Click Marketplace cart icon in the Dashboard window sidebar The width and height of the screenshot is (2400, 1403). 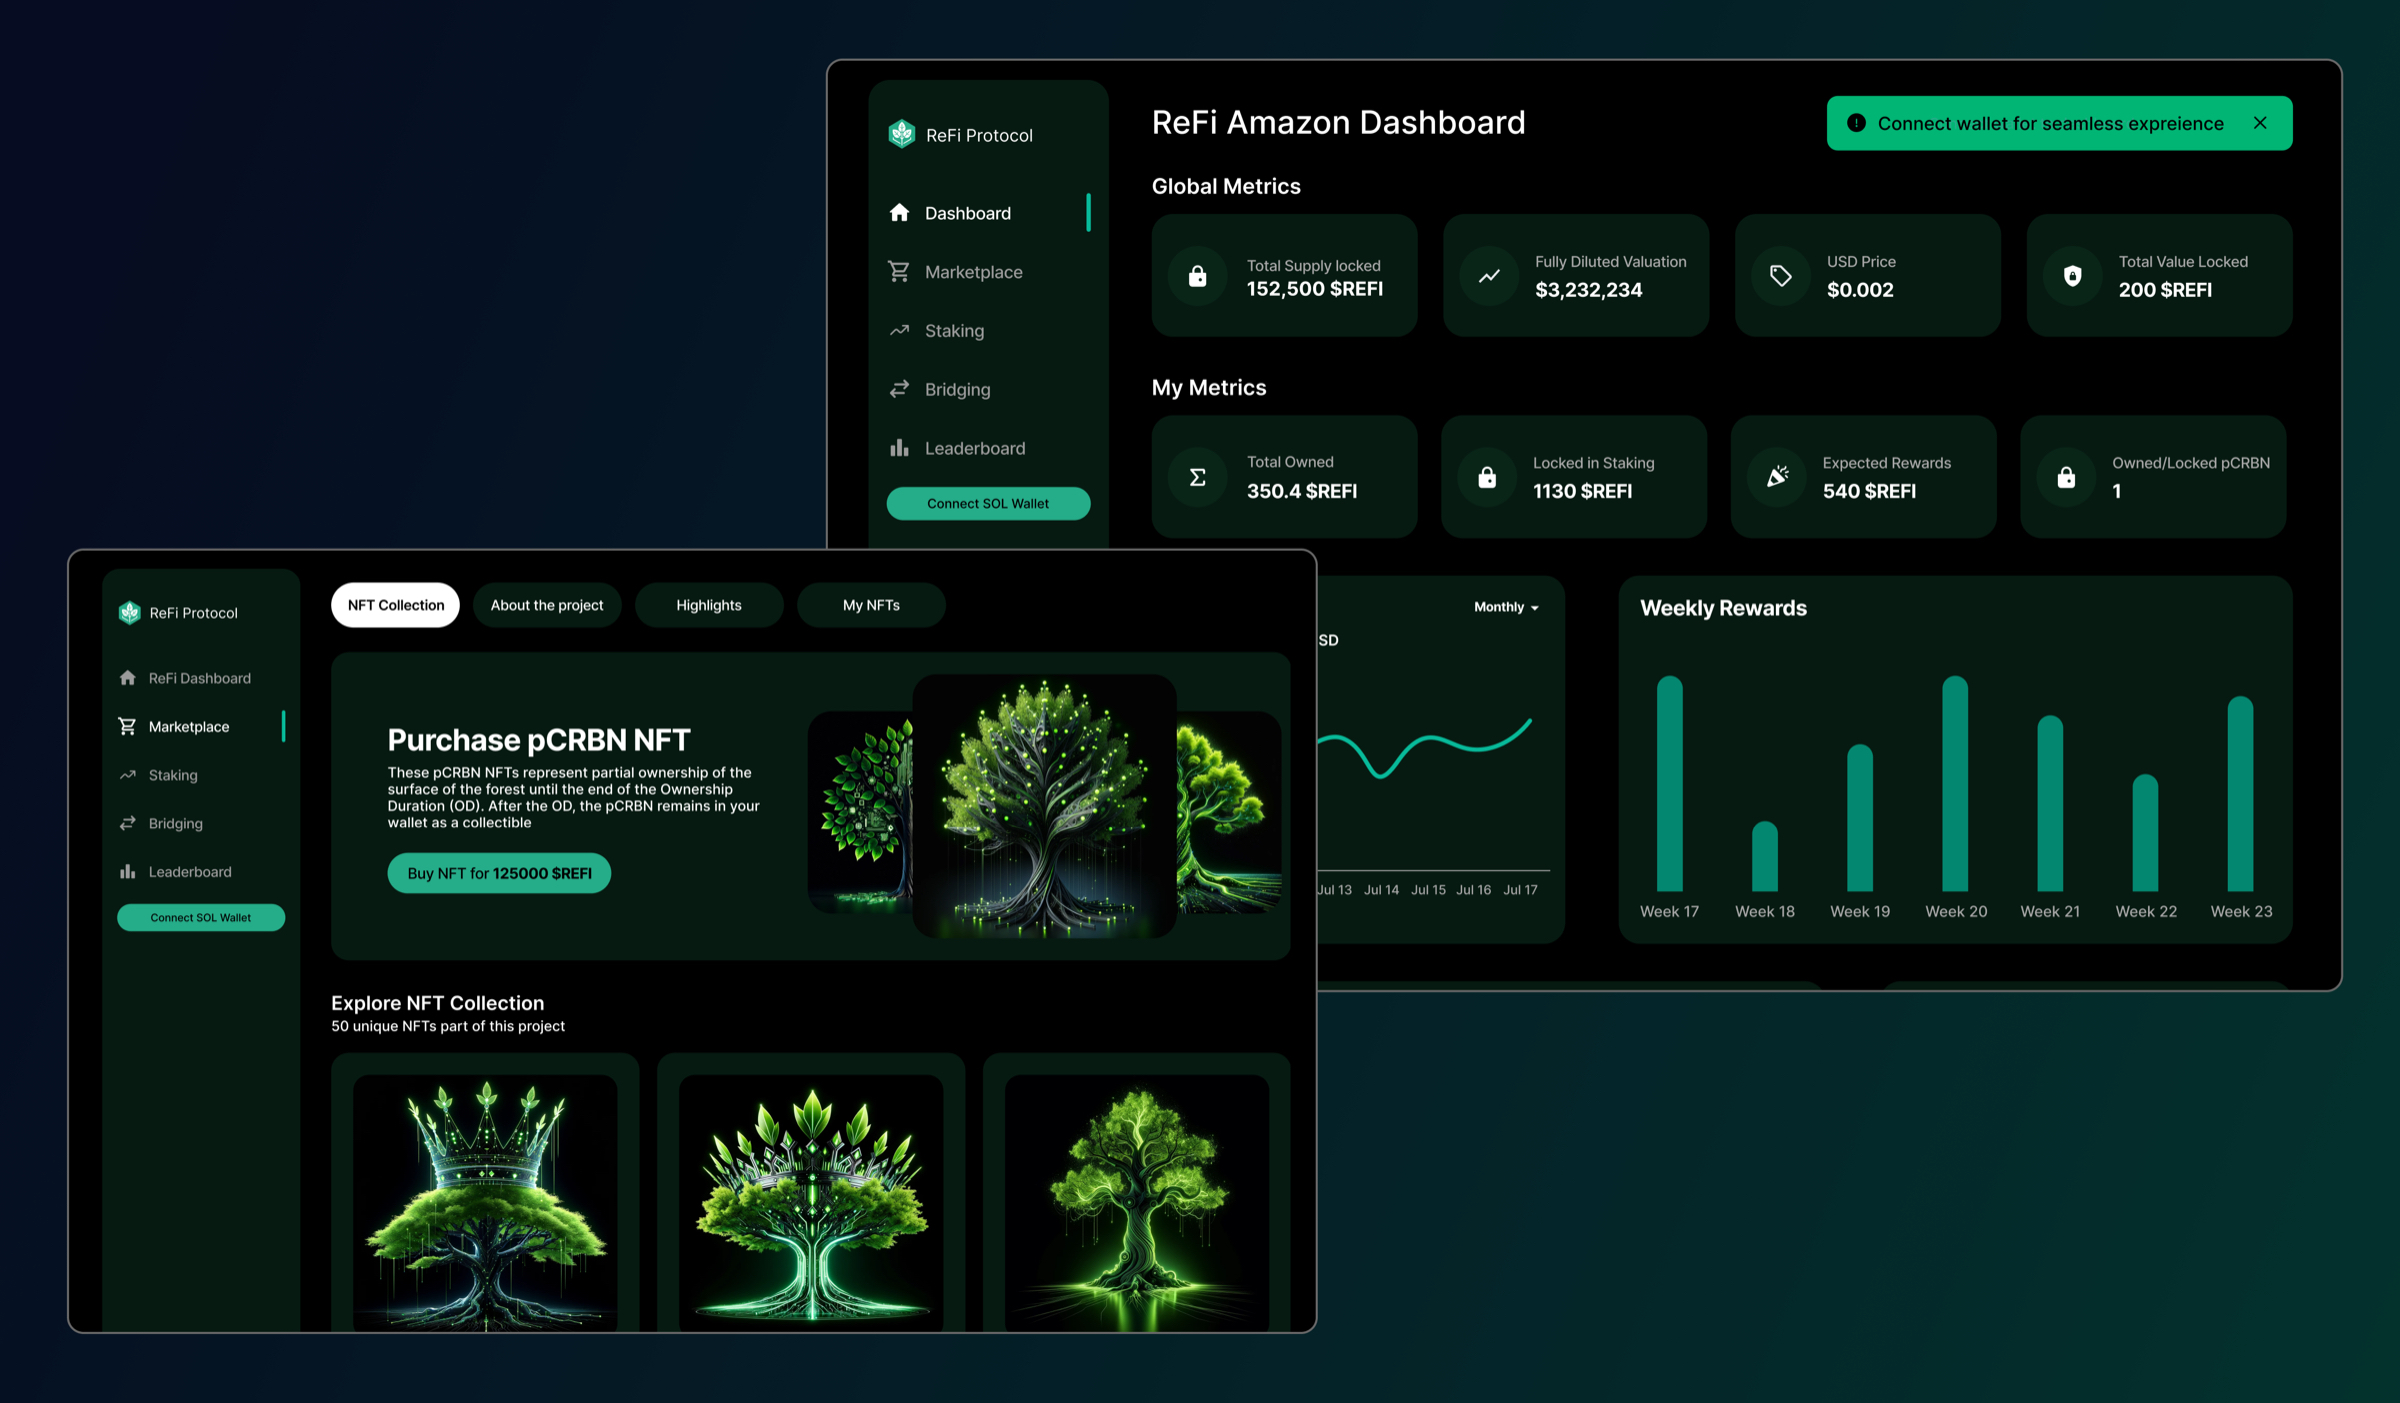coord(899,271)
